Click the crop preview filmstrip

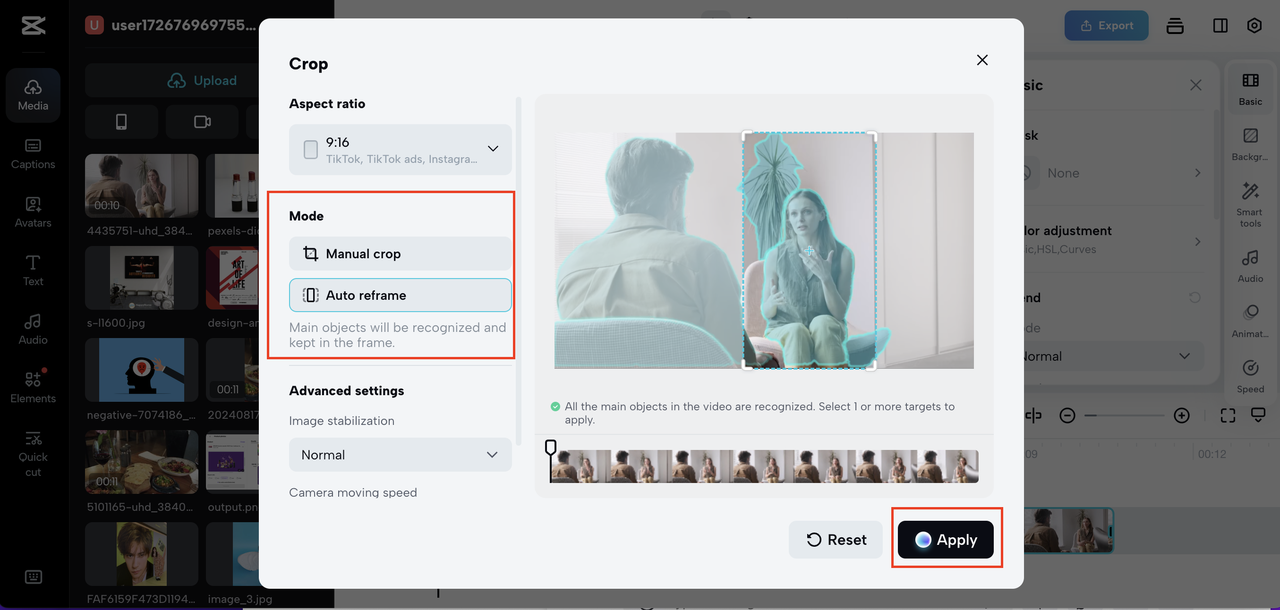tap(764, 466)
